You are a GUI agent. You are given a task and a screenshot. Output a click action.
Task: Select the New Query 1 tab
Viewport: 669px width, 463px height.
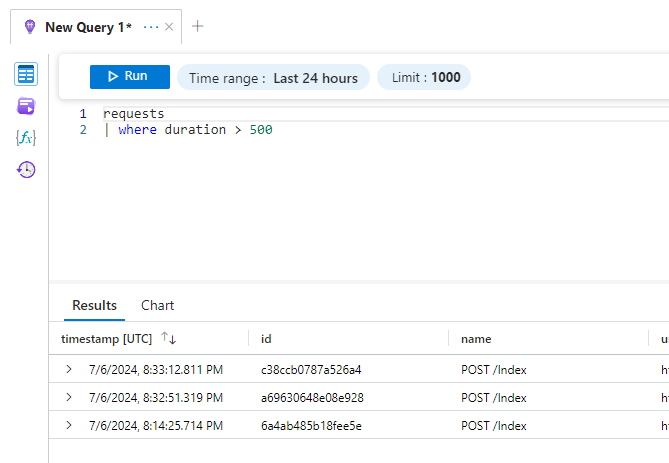[88, 27]
